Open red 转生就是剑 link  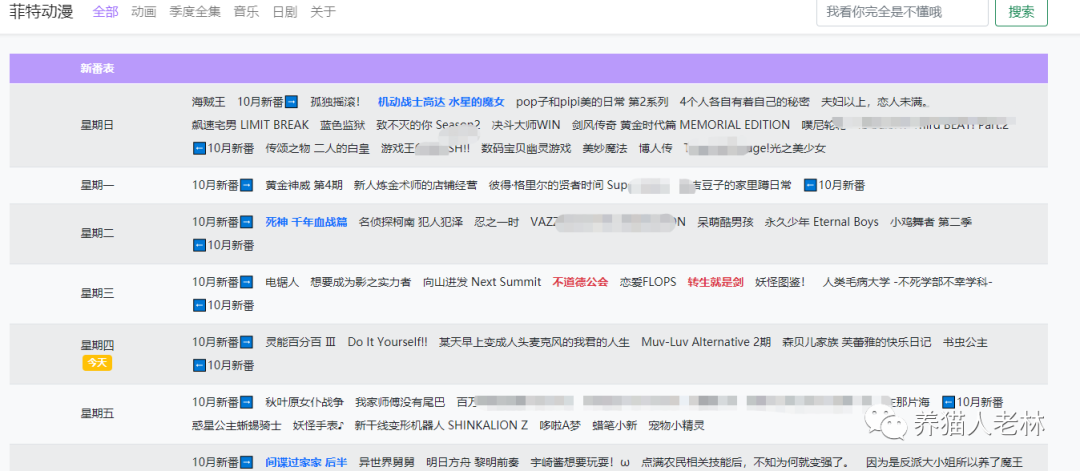pos(716,282)
